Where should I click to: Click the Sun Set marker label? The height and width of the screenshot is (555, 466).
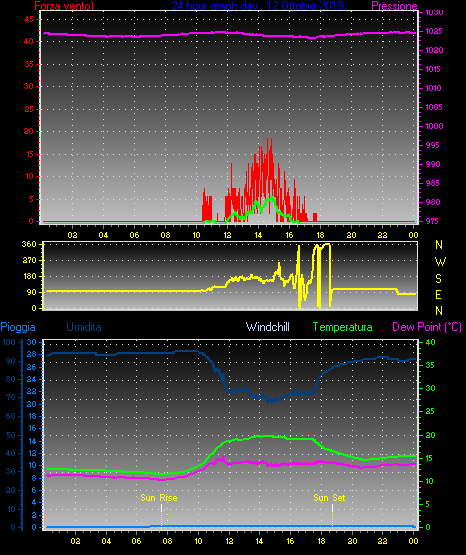coord(329,498)
